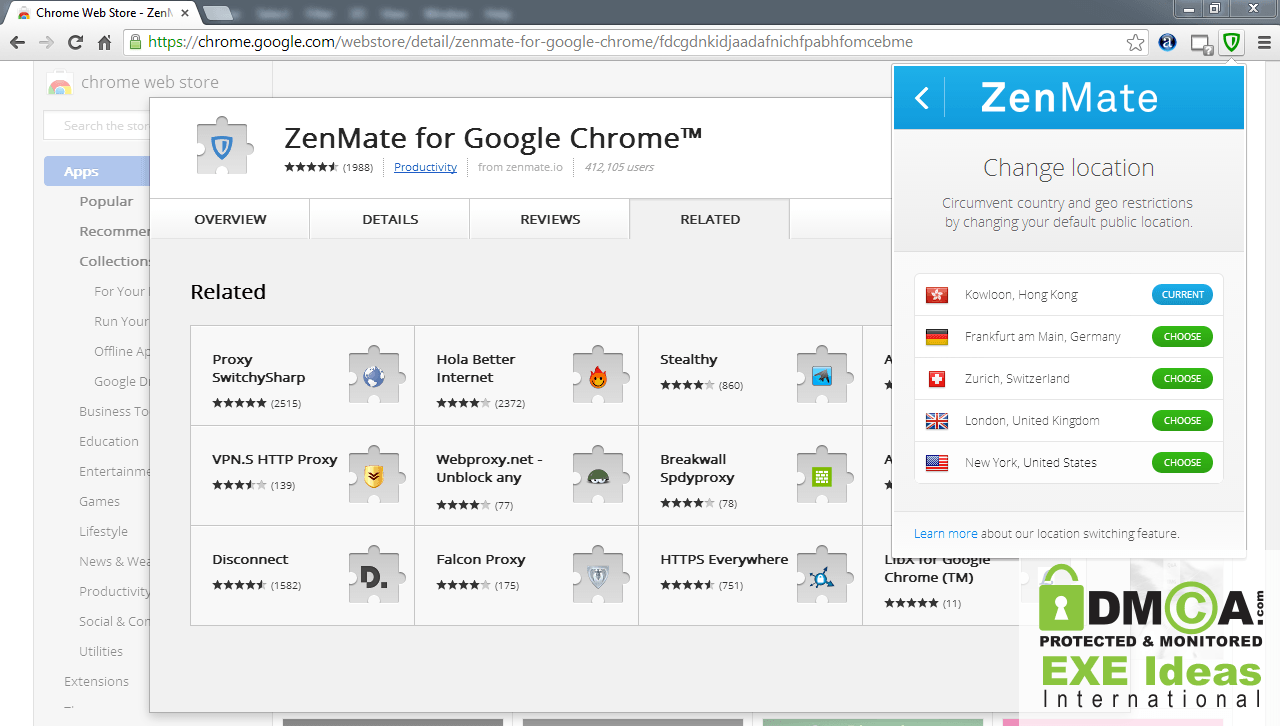Open VPN.S HTTP Proxy title
The image size is (1280, 726).
pyautogui.click(x=275, y=459)
